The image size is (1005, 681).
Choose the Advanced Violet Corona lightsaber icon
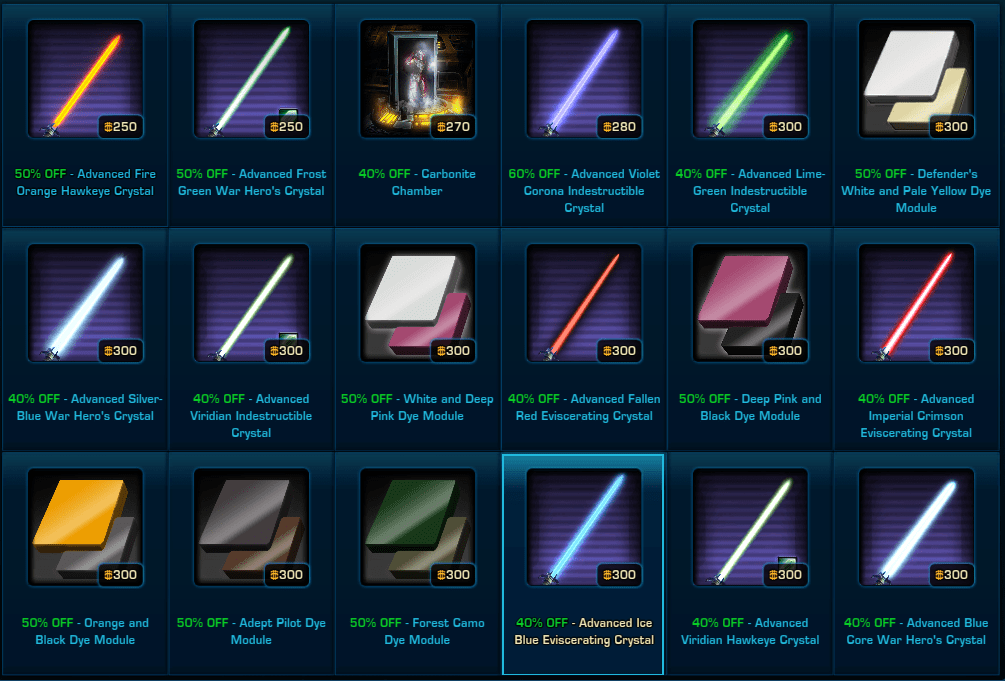pyautogui.click(x=584, y=79)
